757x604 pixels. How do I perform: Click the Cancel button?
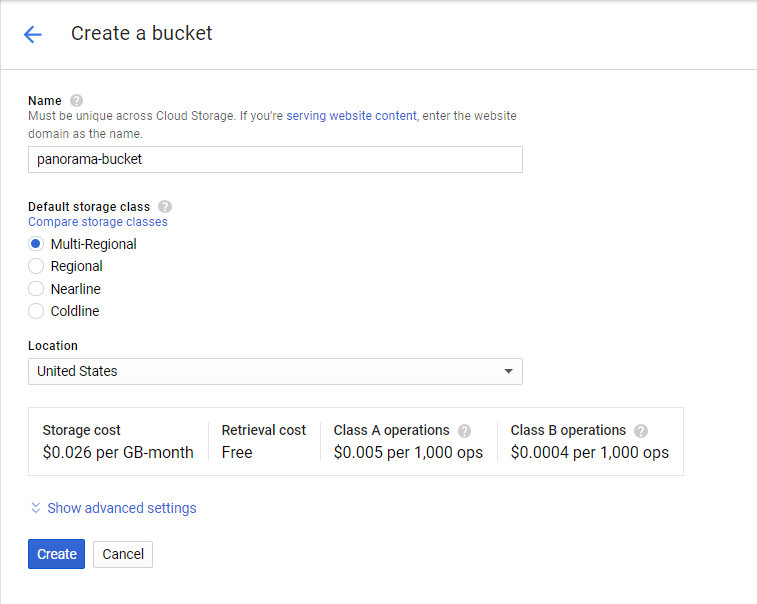[x=123, y=554]
